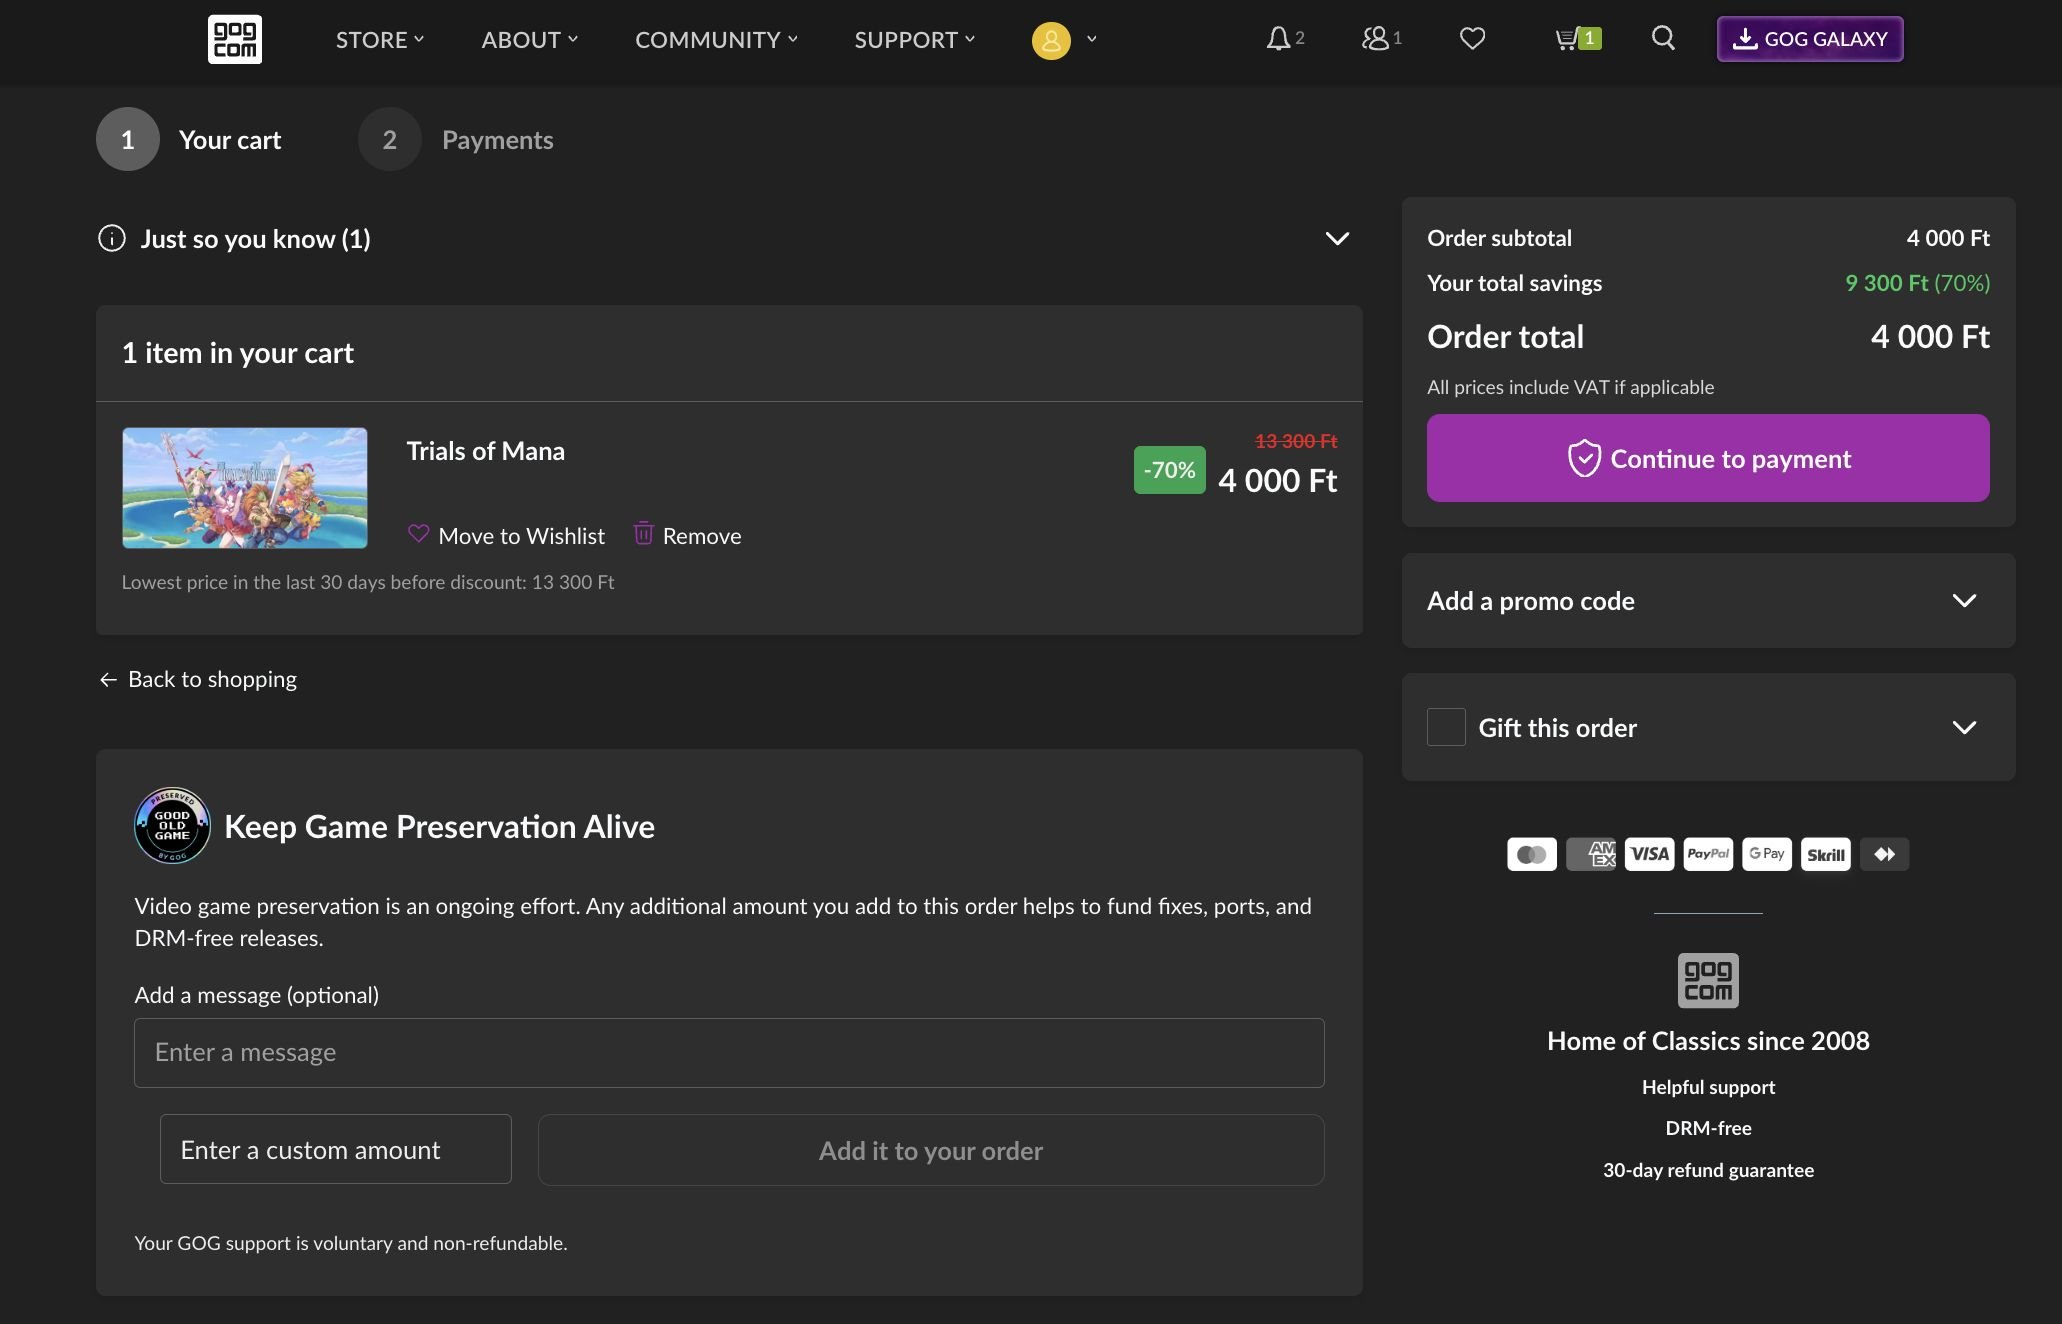Screen dimensions: 2062x1324
Task: Click the struck-through 13 300 Ft price
Action: click(1296, 441)
